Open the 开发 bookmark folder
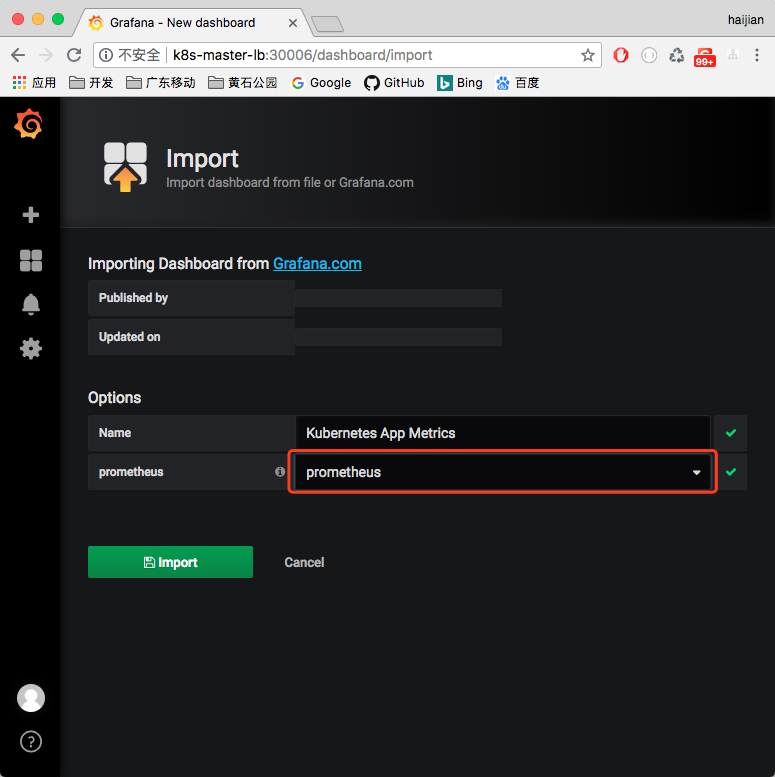Image resolution: width=775 pixels, height=777 pixels. click(x=91, y=83)
